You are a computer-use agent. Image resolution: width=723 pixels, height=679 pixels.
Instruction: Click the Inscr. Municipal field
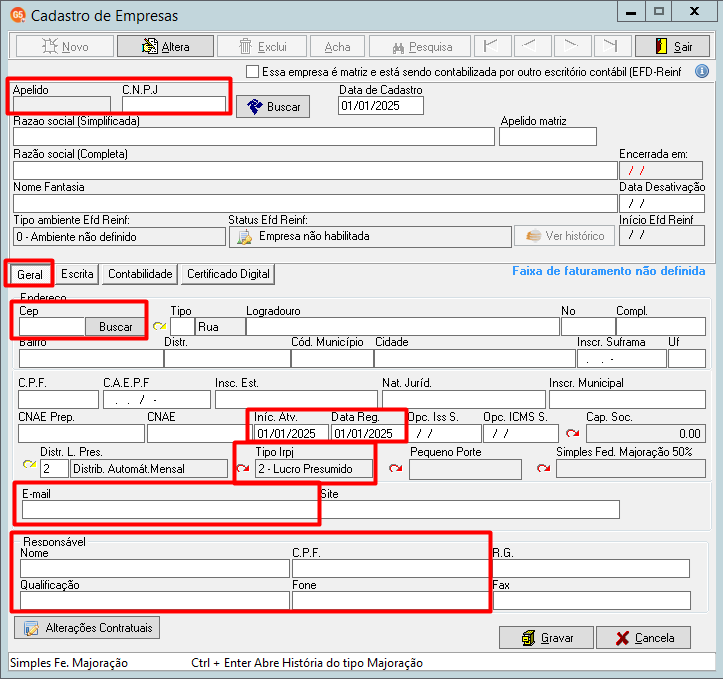[627, 400]
